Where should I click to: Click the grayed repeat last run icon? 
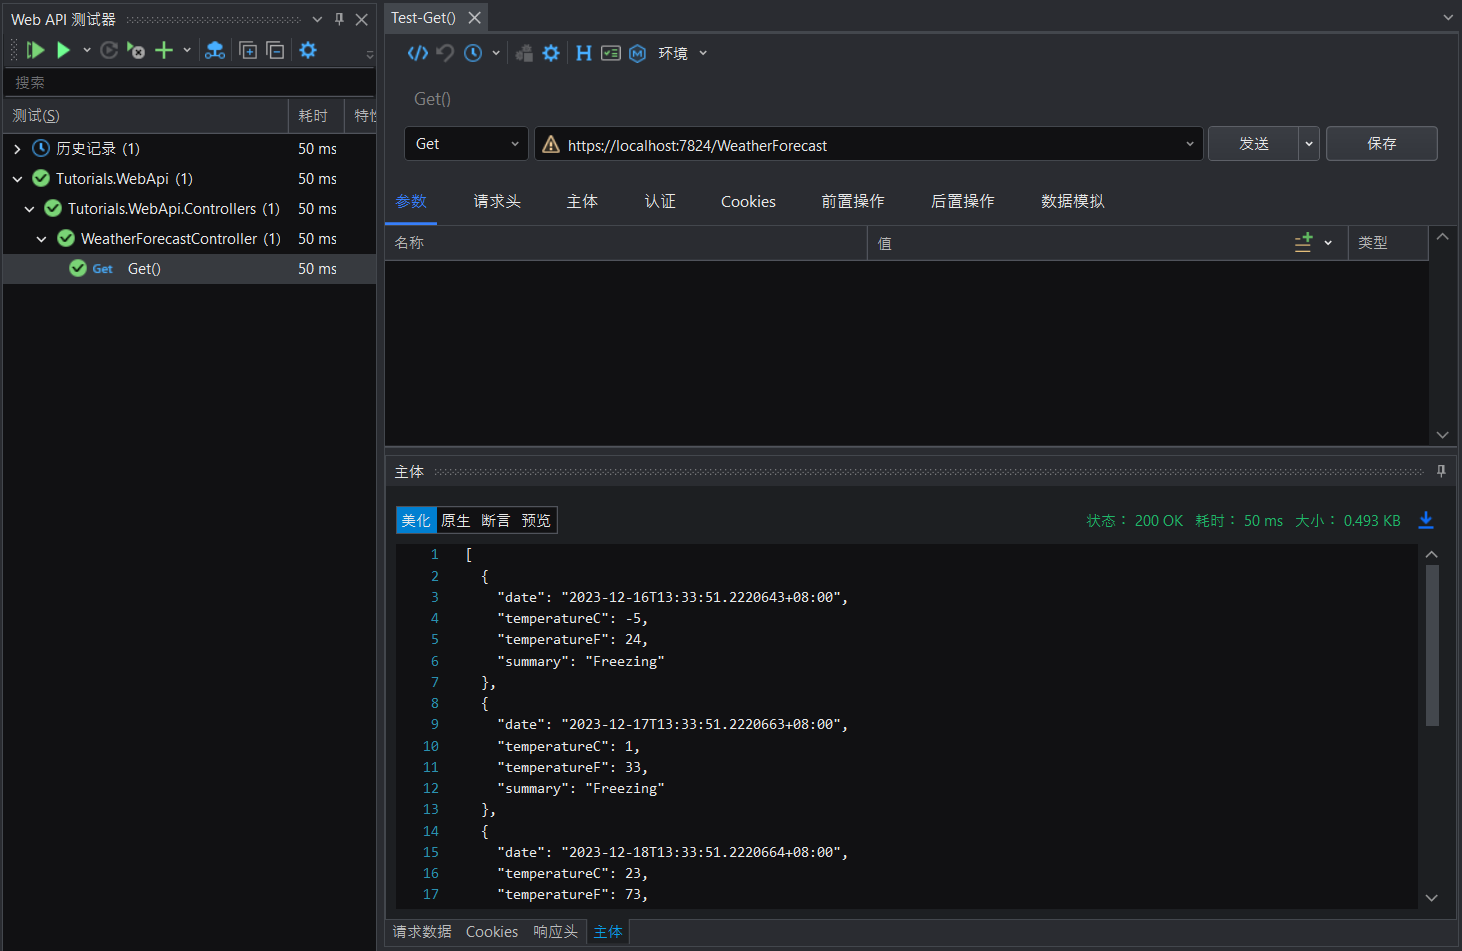tap(109, 50)
